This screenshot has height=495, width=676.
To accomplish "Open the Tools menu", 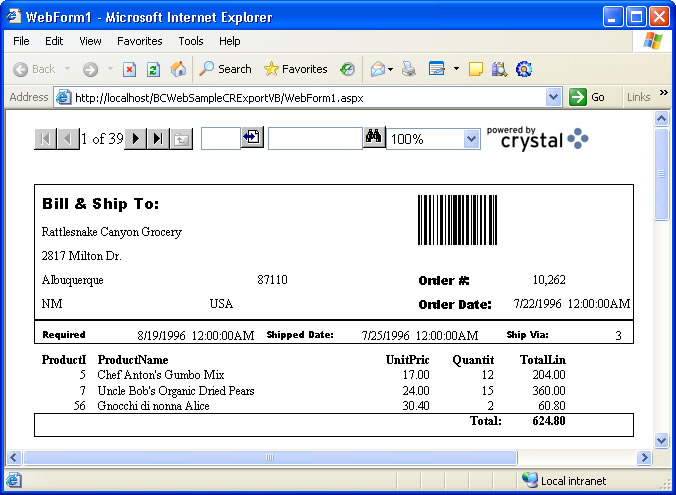I will [190, 41].
